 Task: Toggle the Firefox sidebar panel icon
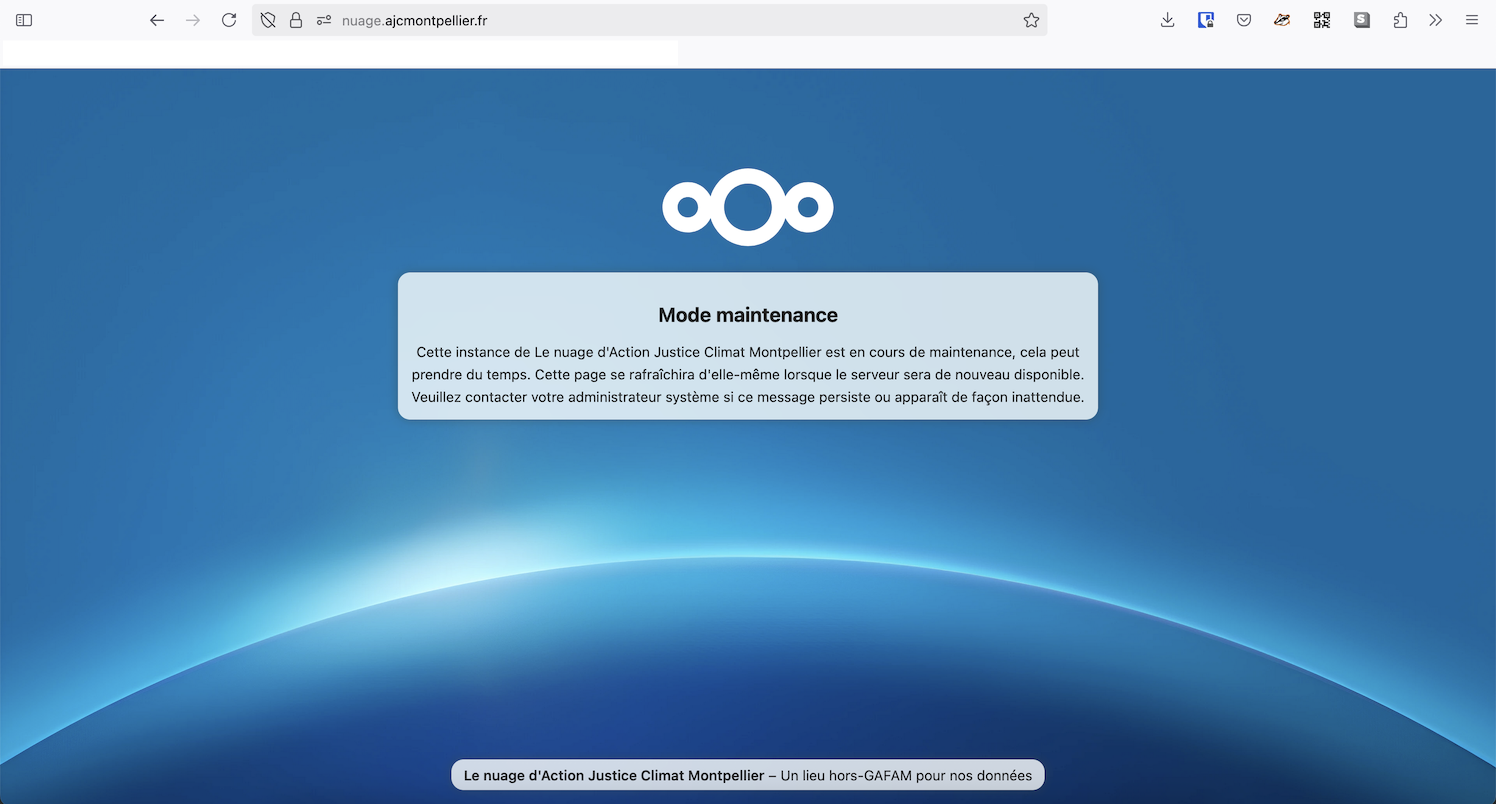pos(24,20)
